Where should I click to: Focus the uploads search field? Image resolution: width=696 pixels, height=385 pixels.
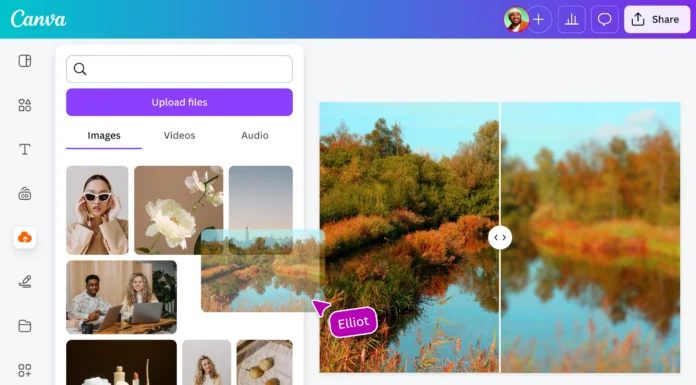click(179, 69)
